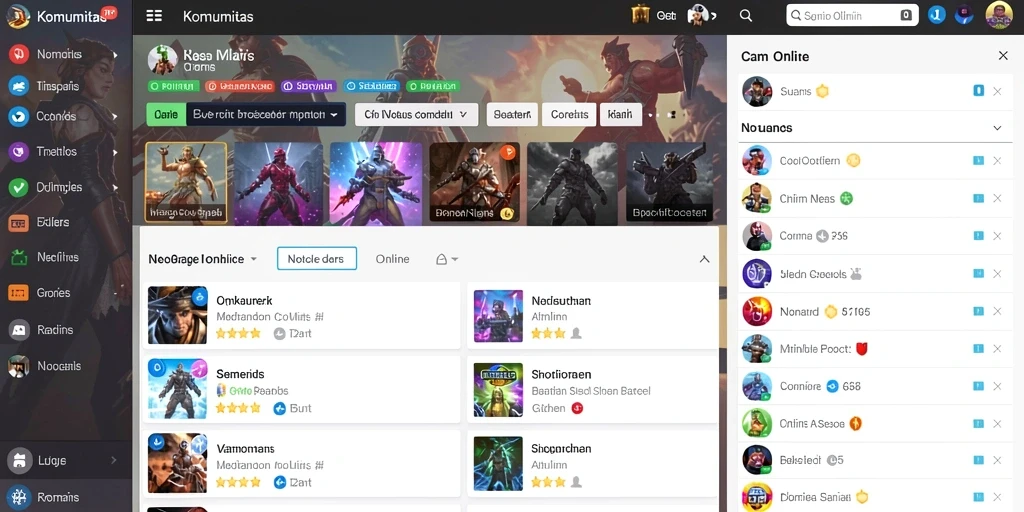Click the magnifier search icon in top bar
This screenshot has width=1024, height=512.
click(x=746, y=16)
